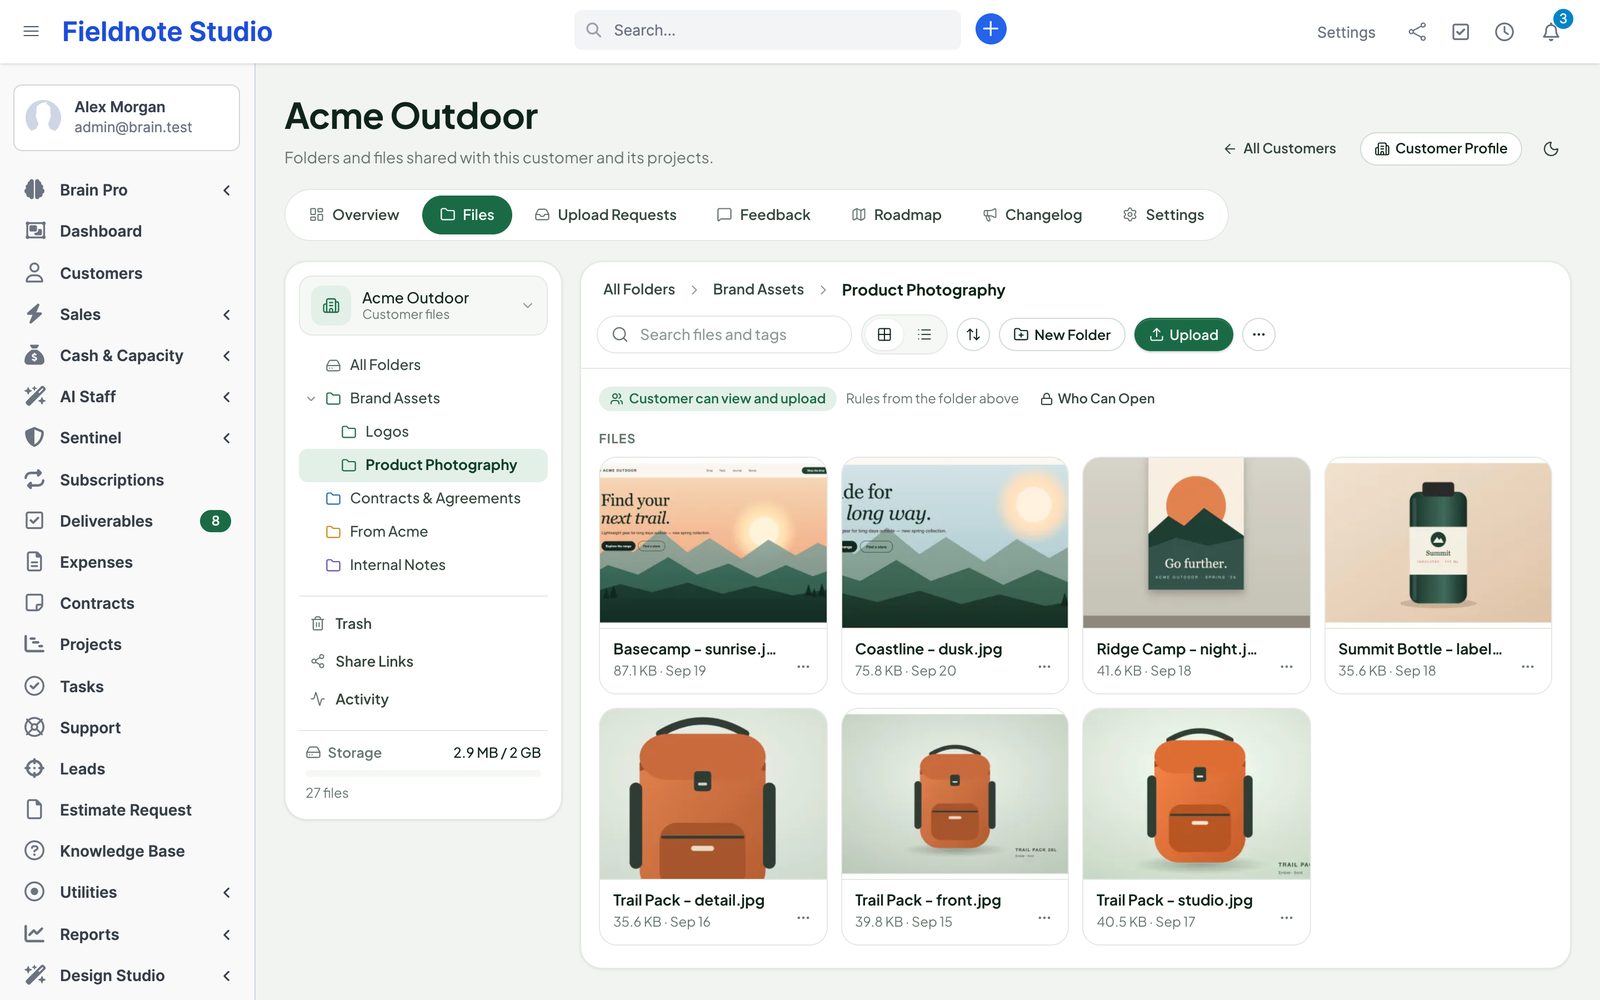Open the clock history icon
This screenshot has height=1000, width=1600.
pos(1504,32)
